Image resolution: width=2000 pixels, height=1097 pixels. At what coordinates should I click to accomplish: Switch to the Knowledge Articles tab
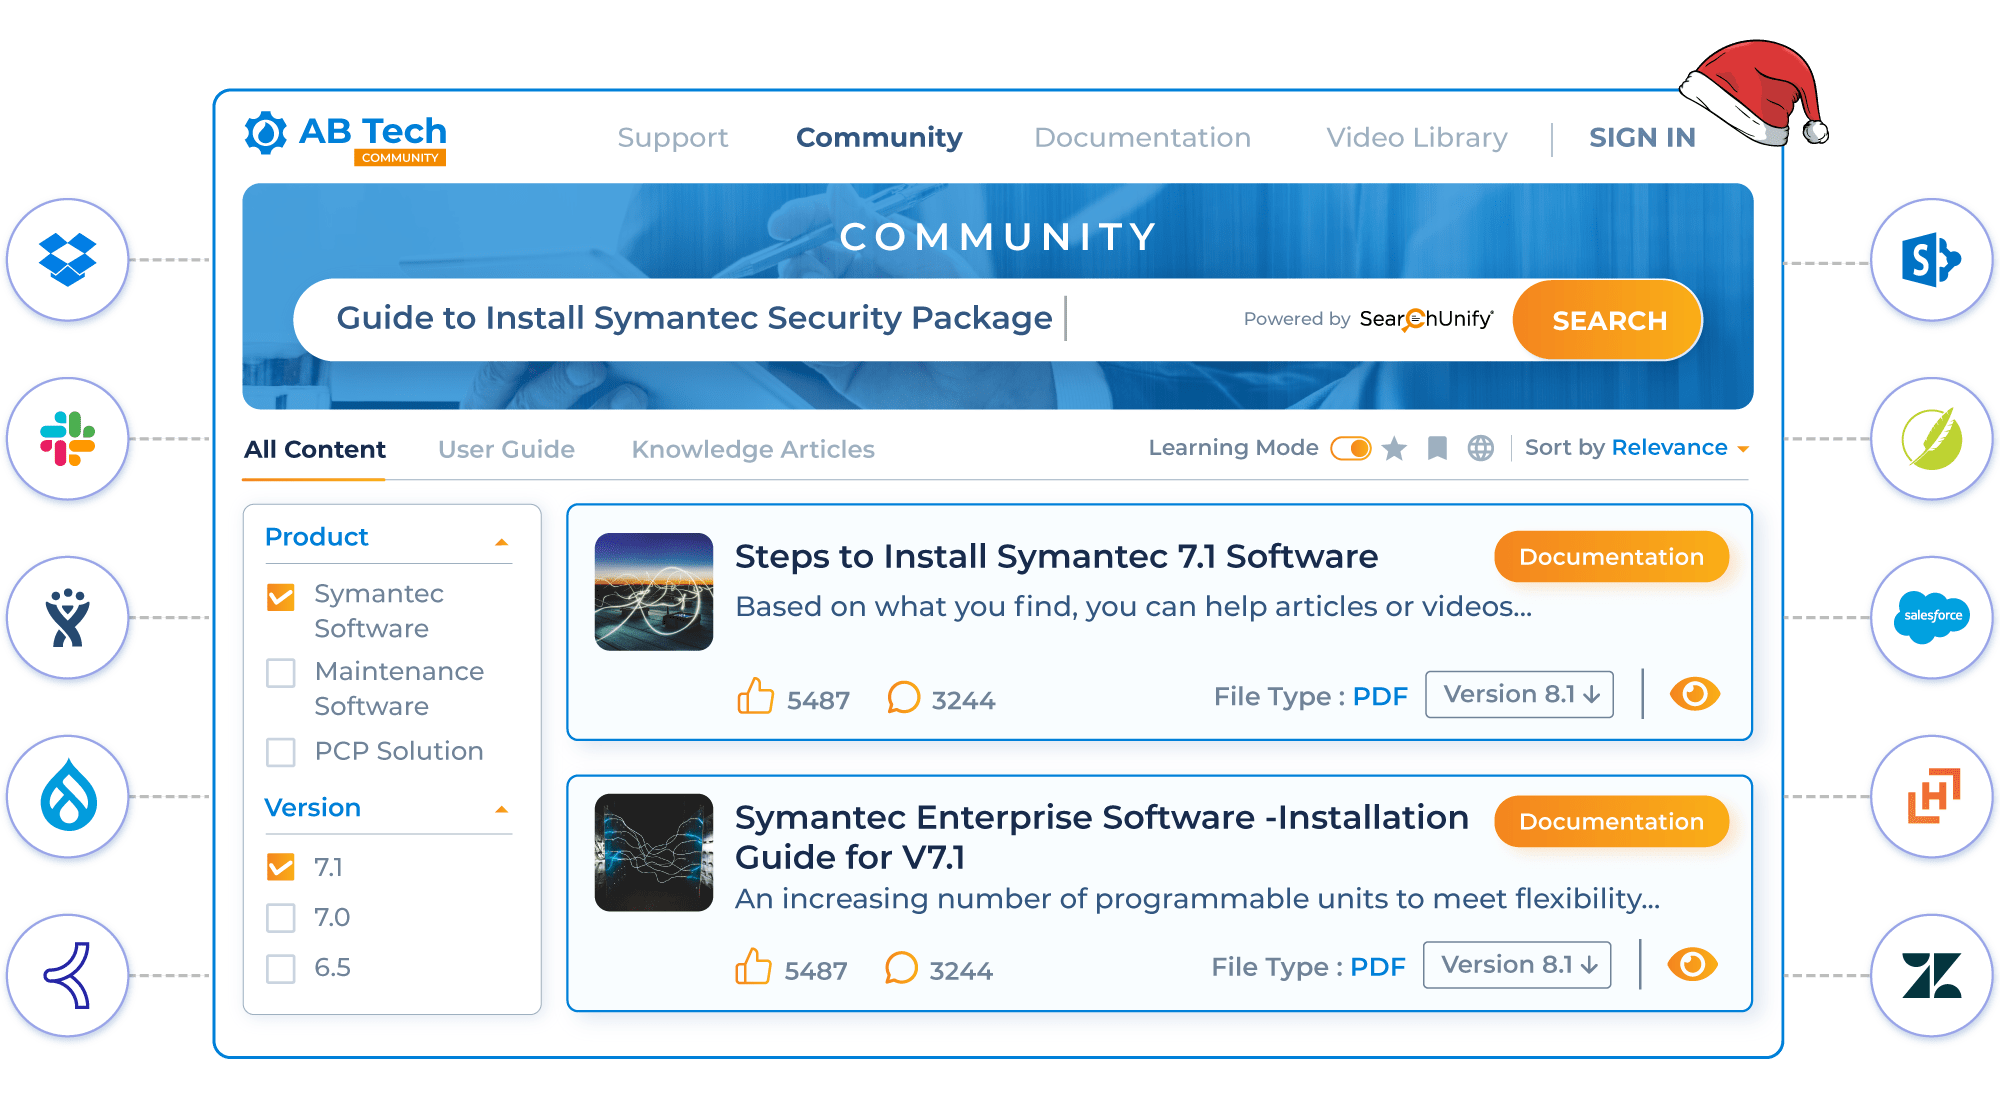coord(753,449)
